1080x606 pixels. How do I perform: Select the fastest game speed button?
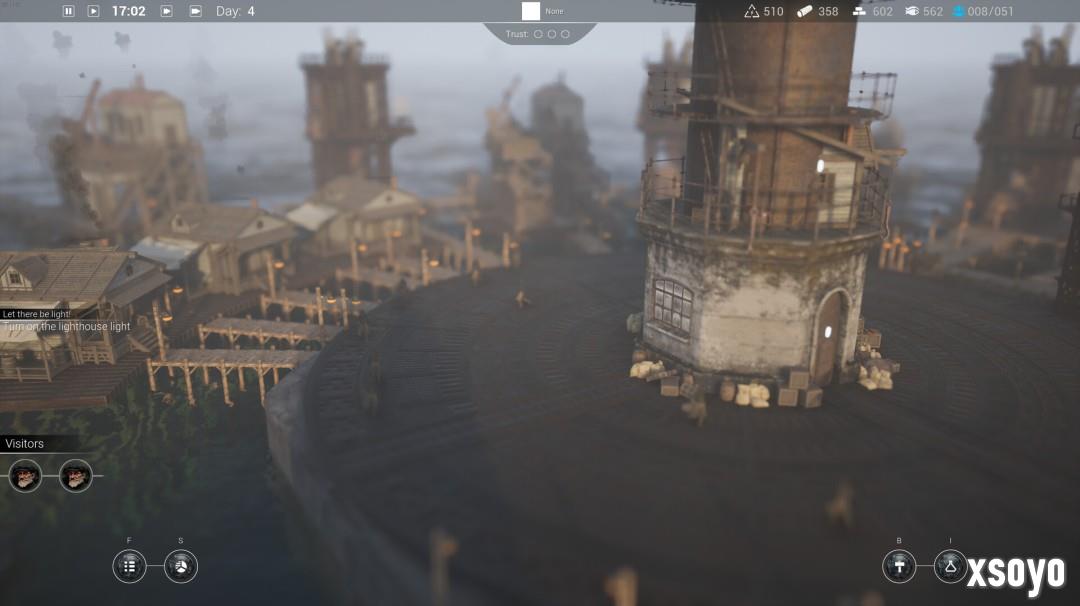(x=195, y=11)
